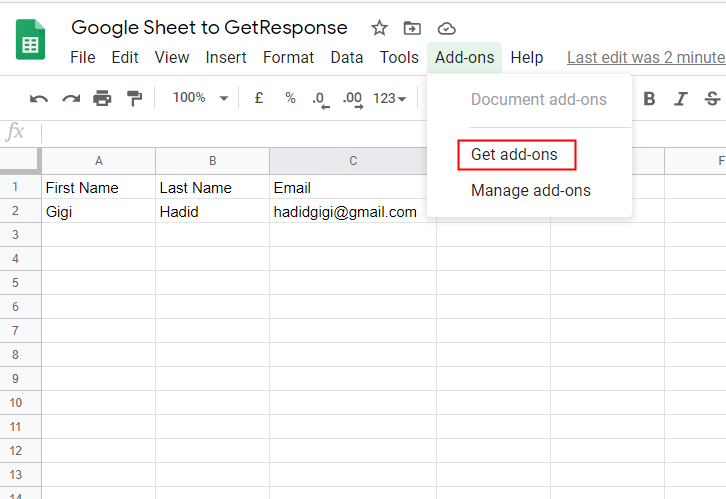The height and width of the screenshot is (499, 726).
Task: Select row 2 header
Action: pos(20,211)
